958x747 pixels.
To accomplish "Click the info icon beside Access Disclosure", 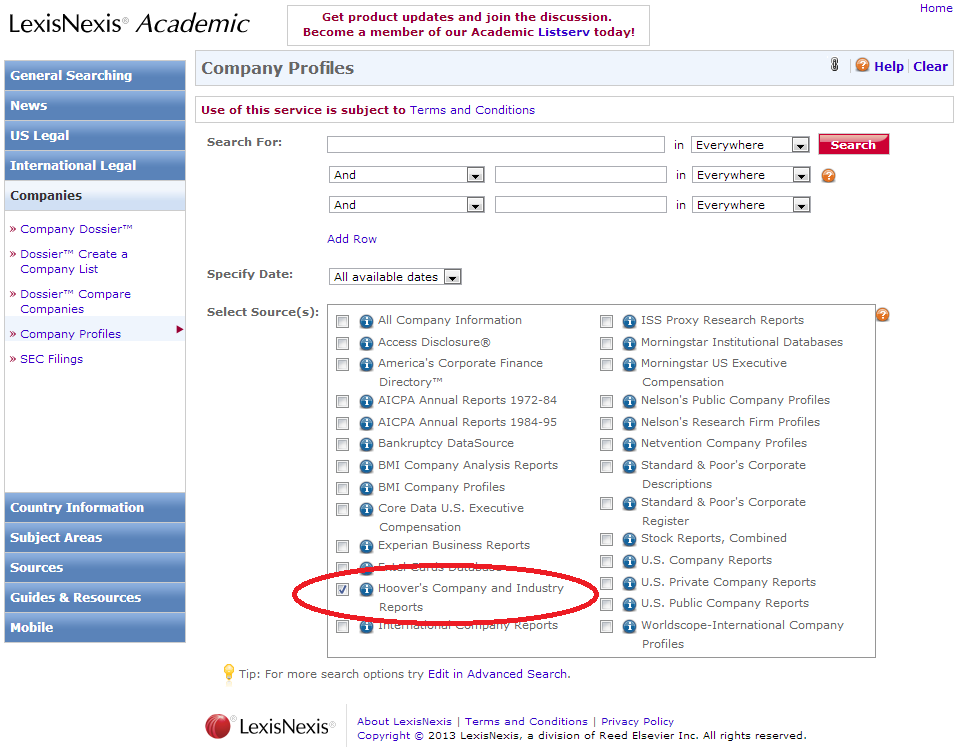I will click(366, 343).
